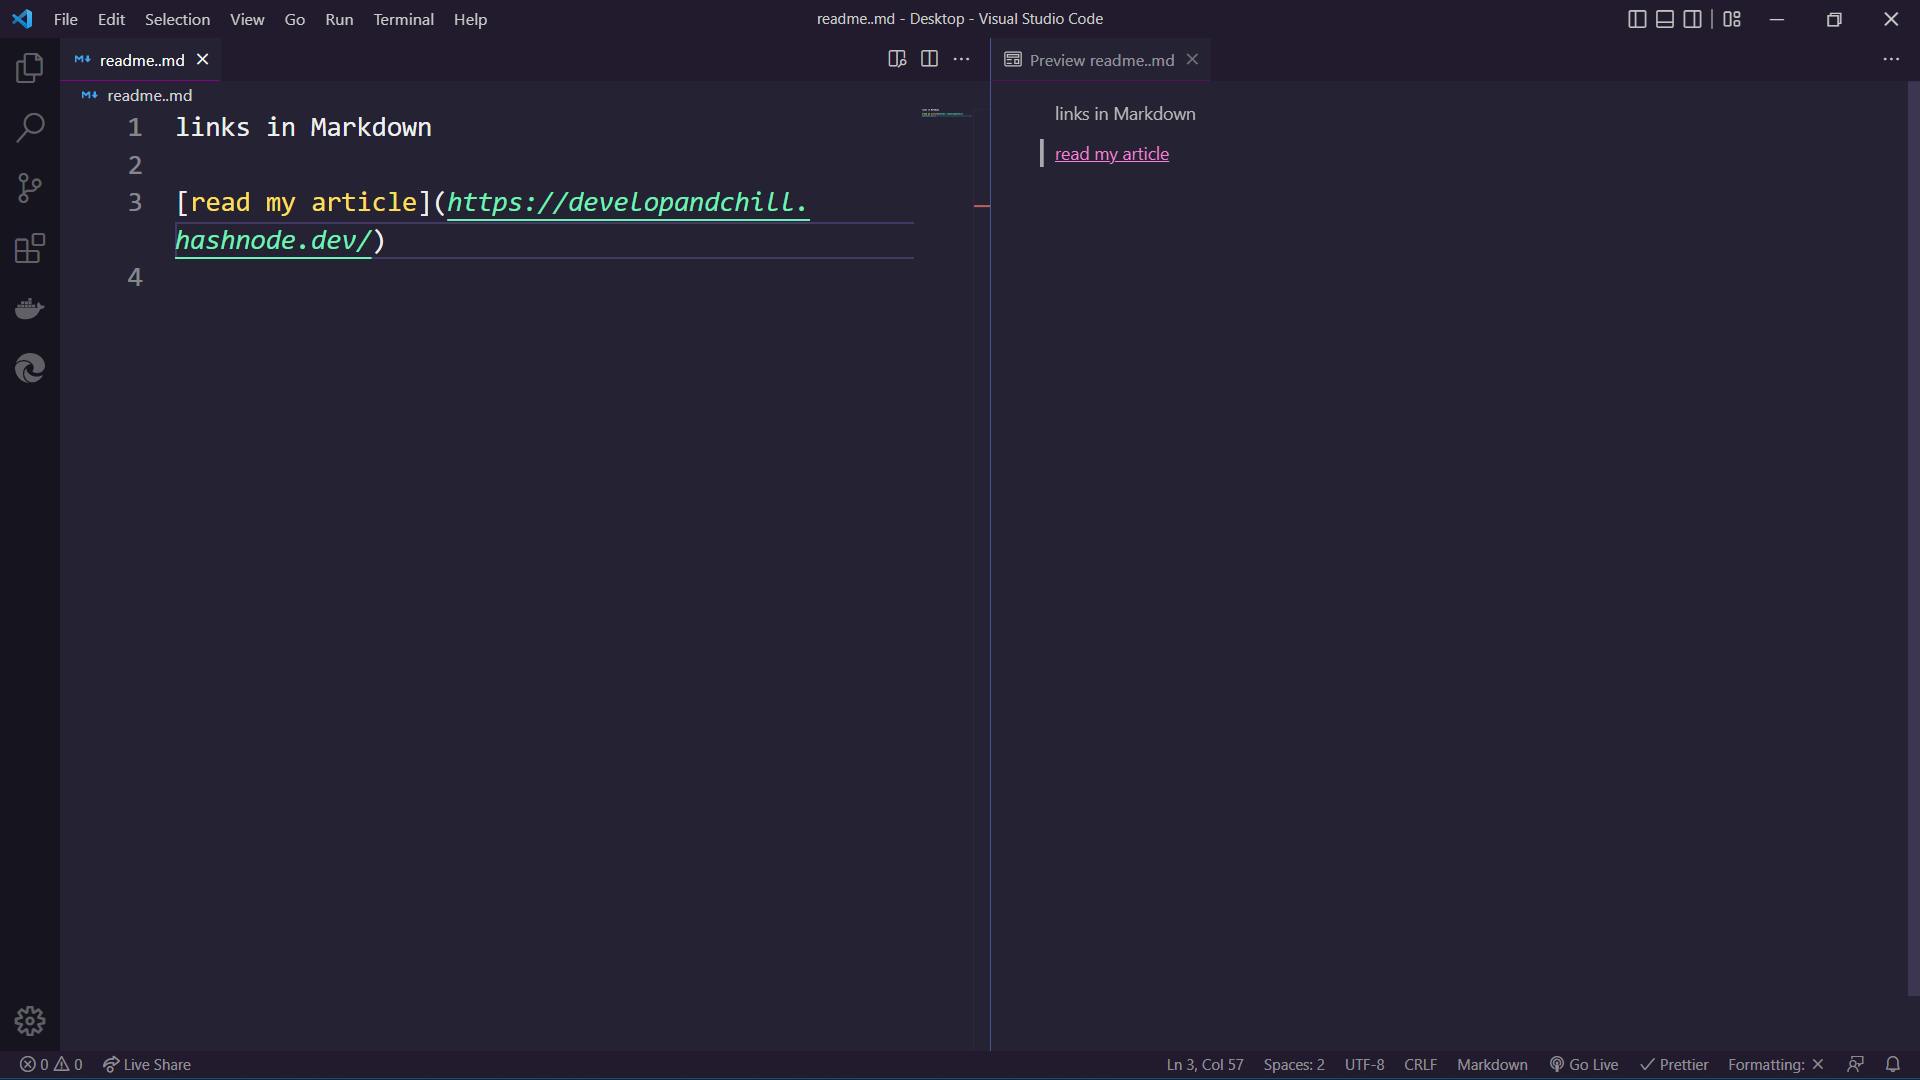Open the Edit menu
1920x1080 pixels.
click(x=111, y=19)
